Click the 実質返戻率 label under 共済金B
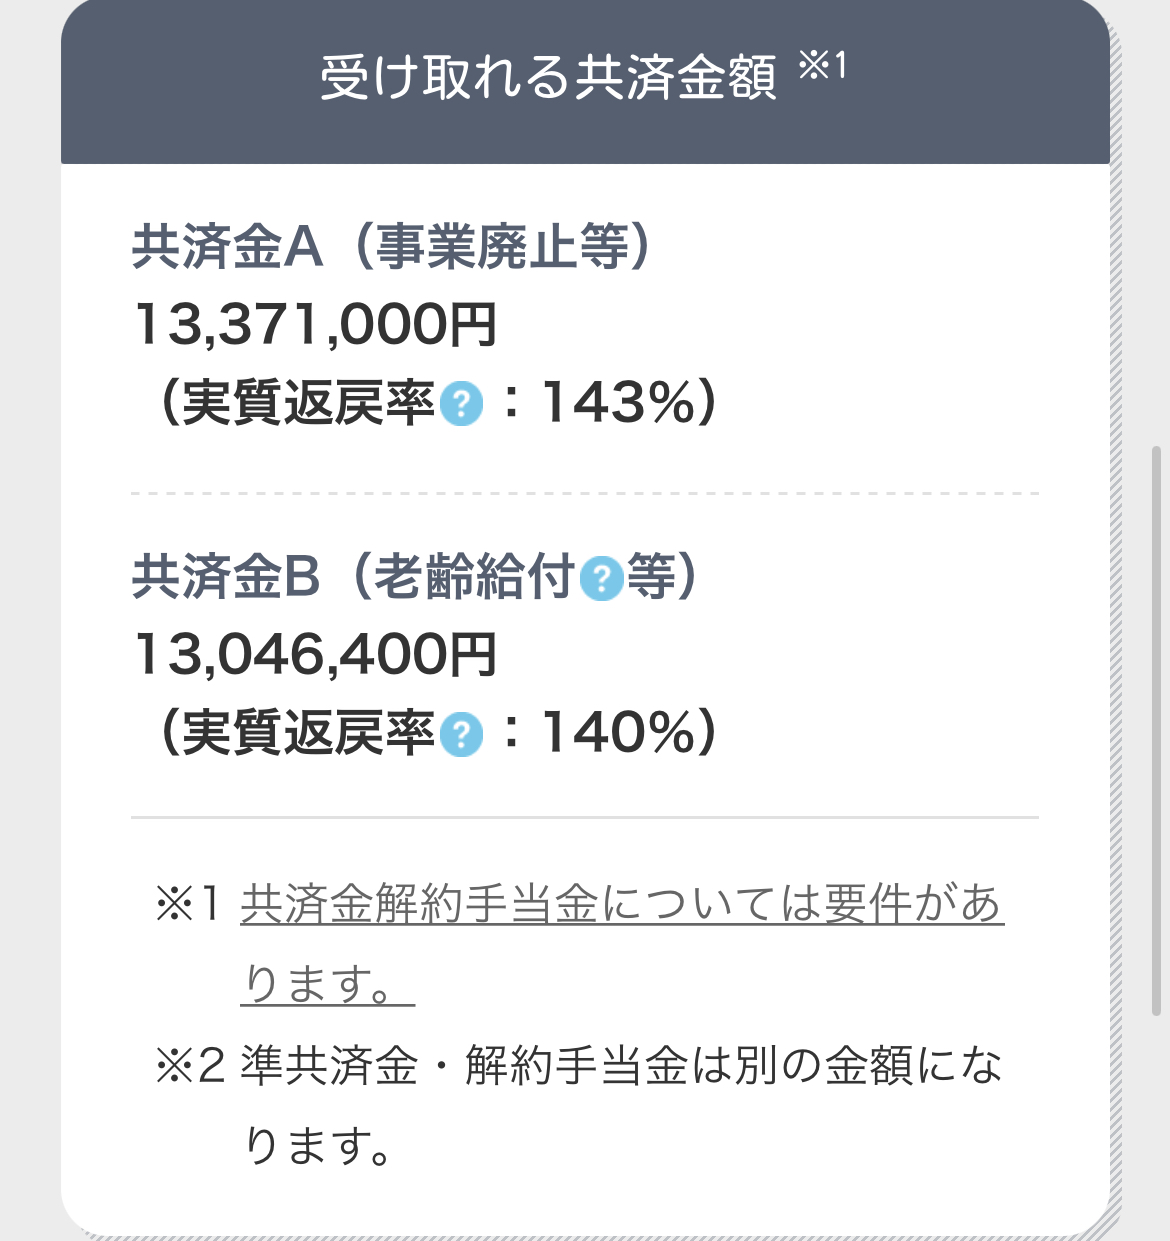The height and width of the screenshot is (1241, 1170). coord(308,734)
